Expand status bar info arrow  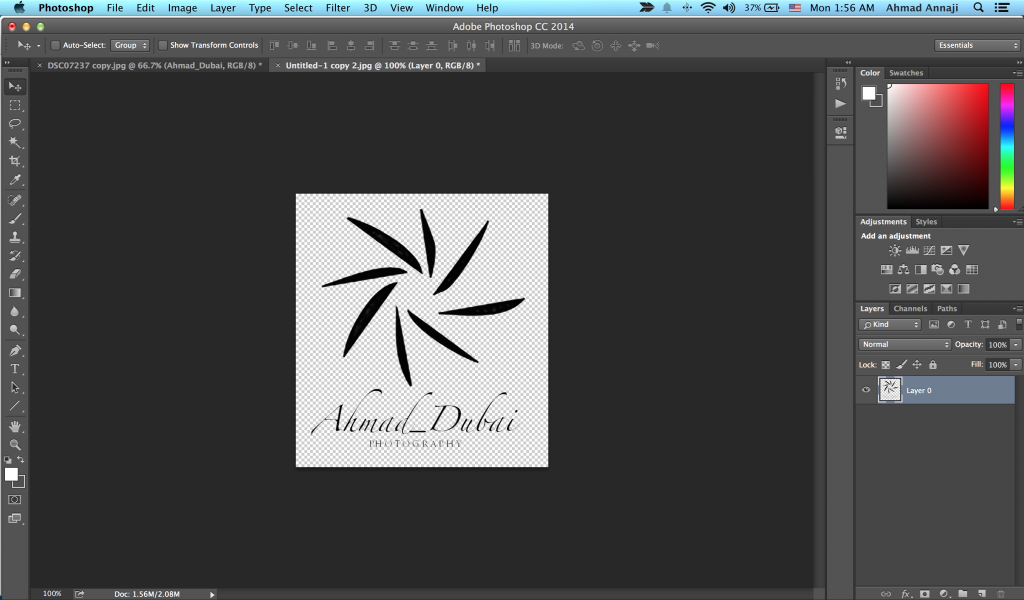(x=212, y=594)
